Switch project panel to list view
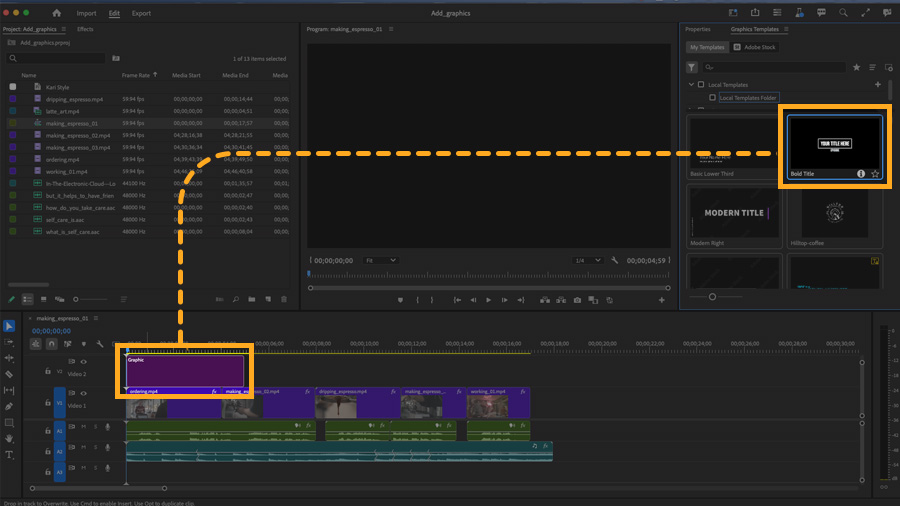The image size is (900, 506). 28,299
